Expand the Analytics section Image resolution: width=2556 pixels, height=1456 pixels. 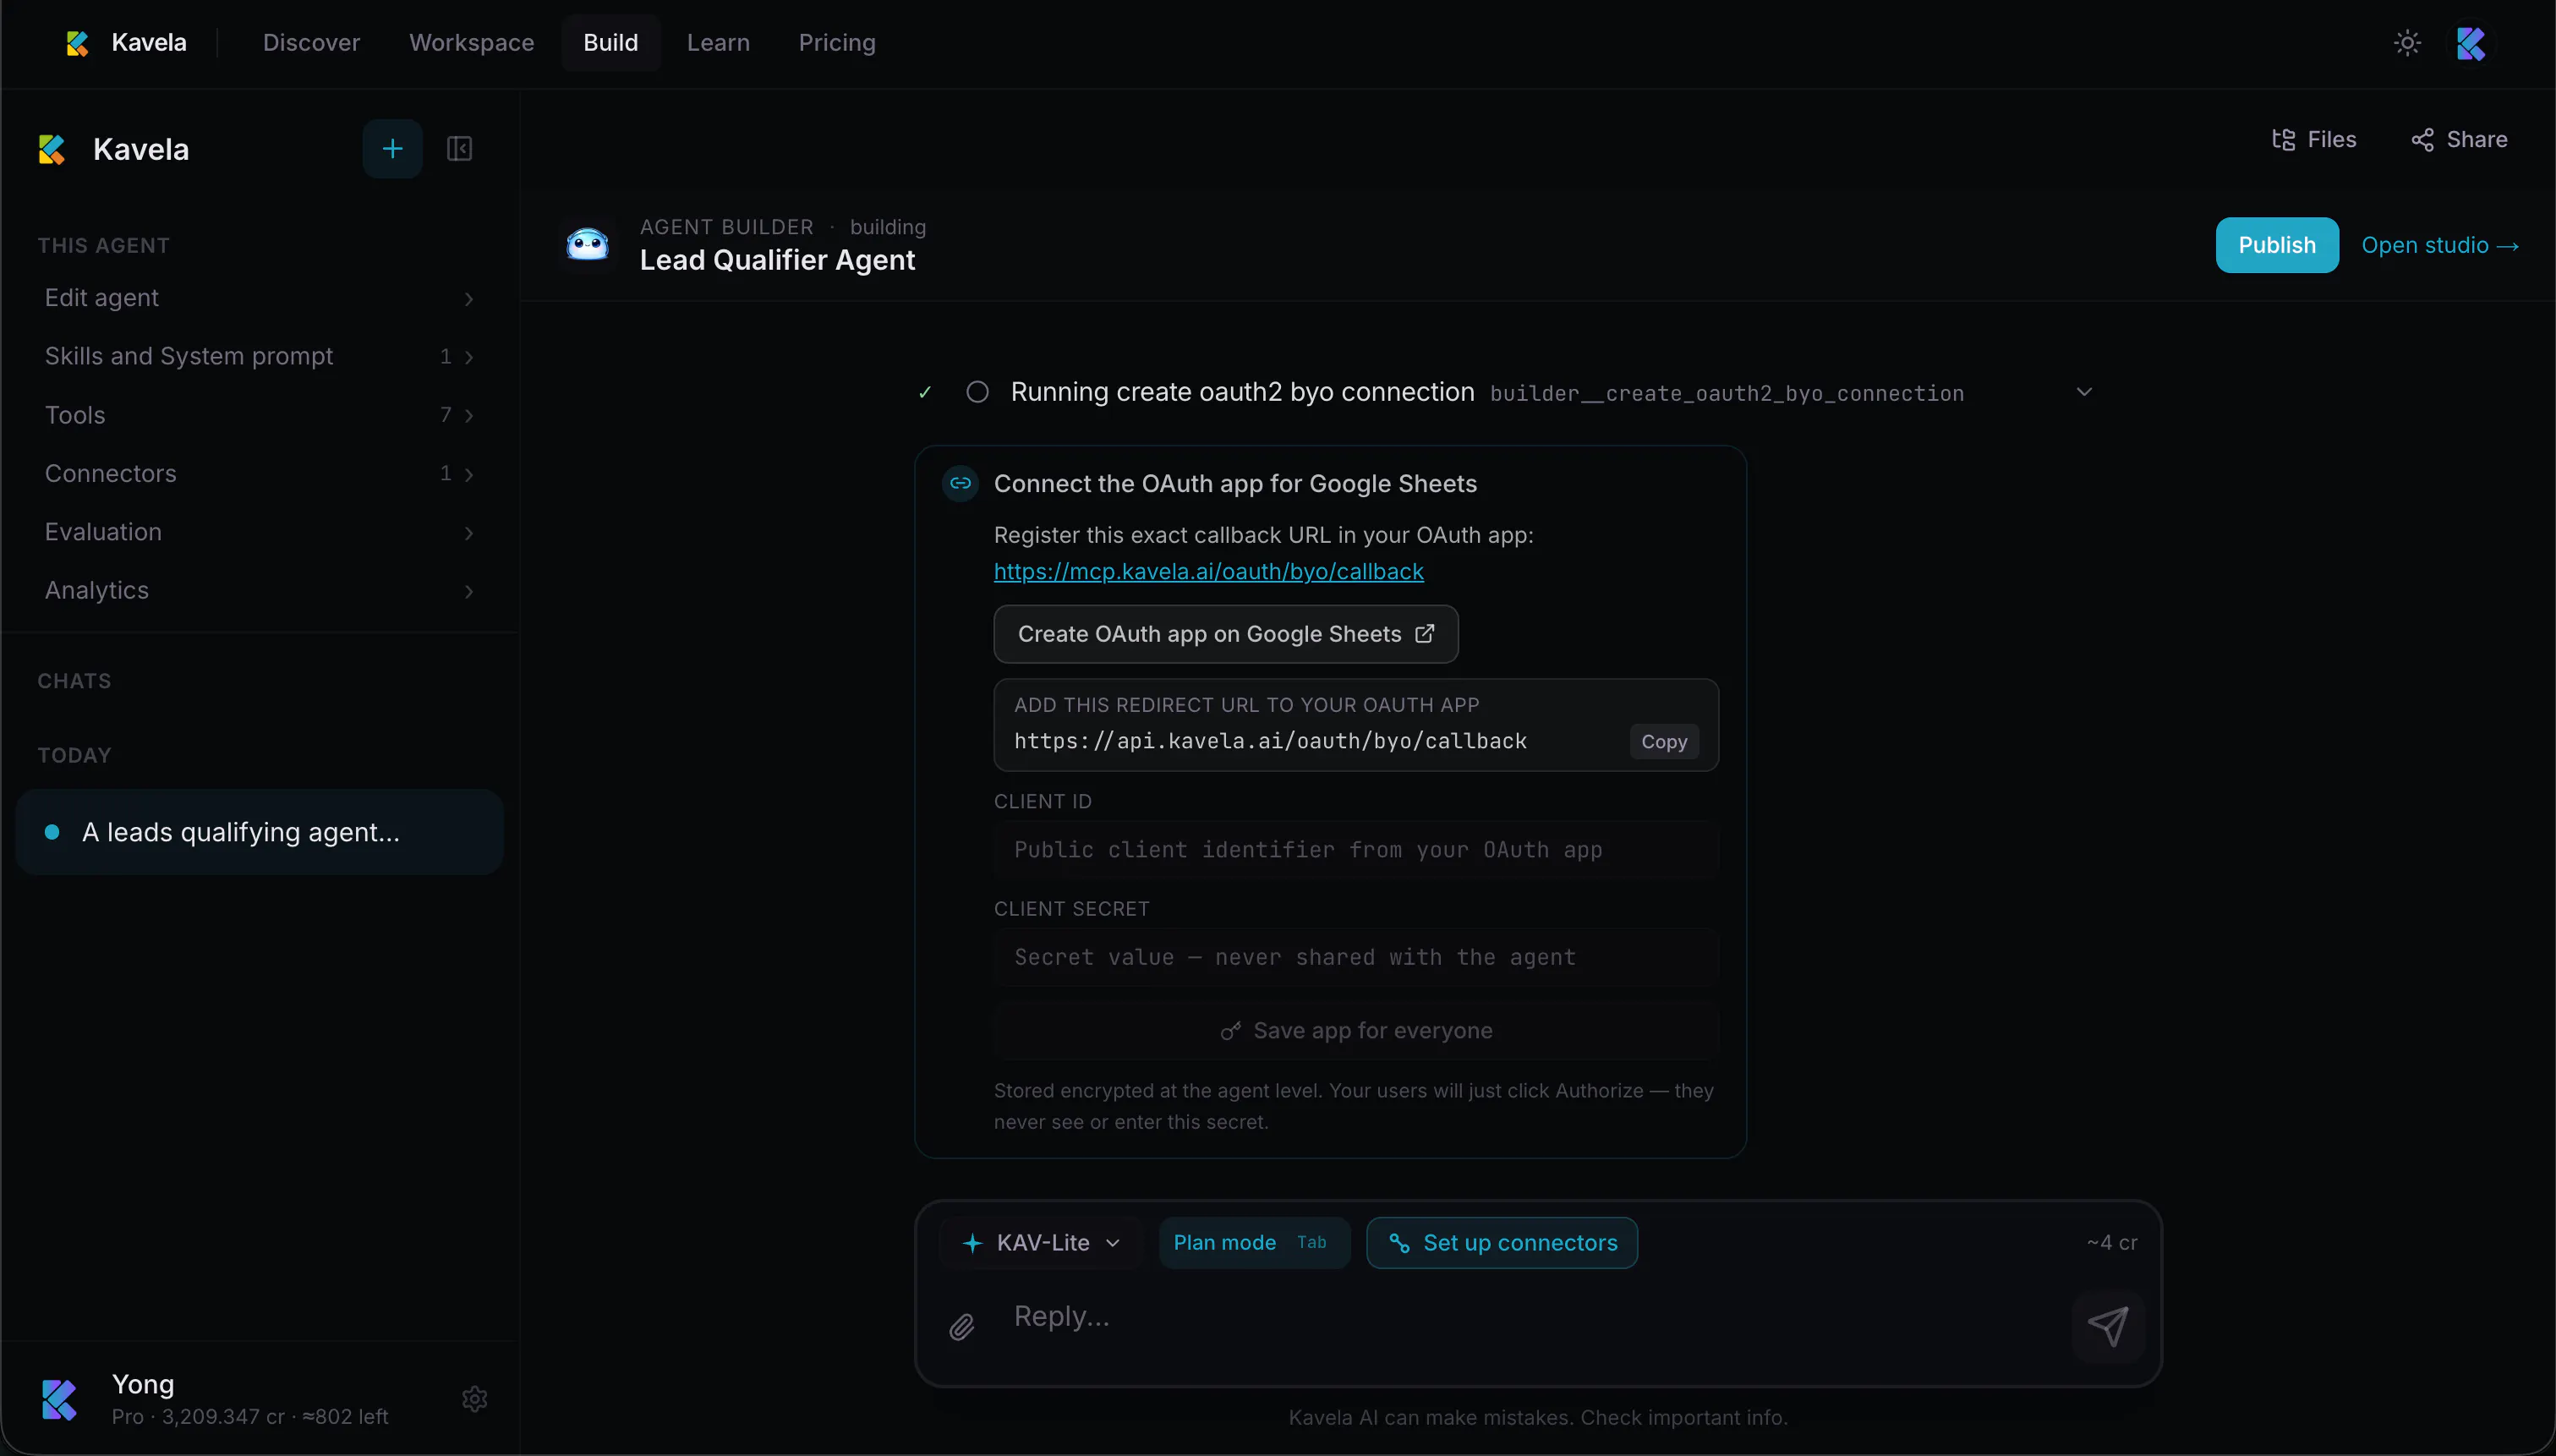259,590
